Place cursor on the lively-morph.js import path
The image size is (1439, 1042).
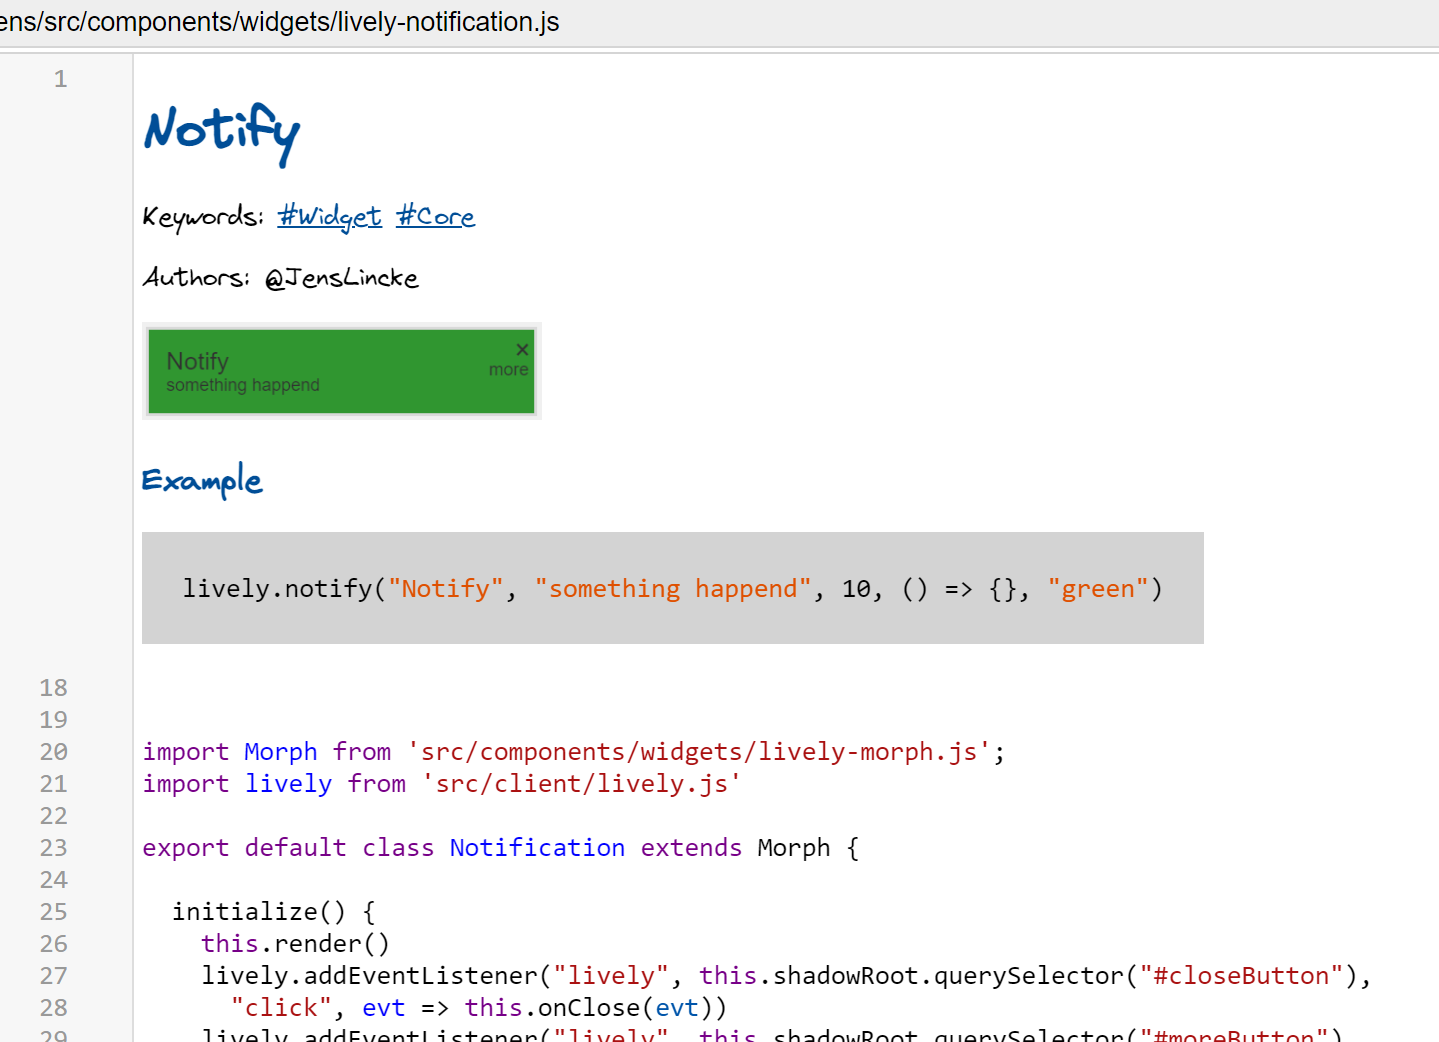(x=698, y=752)
